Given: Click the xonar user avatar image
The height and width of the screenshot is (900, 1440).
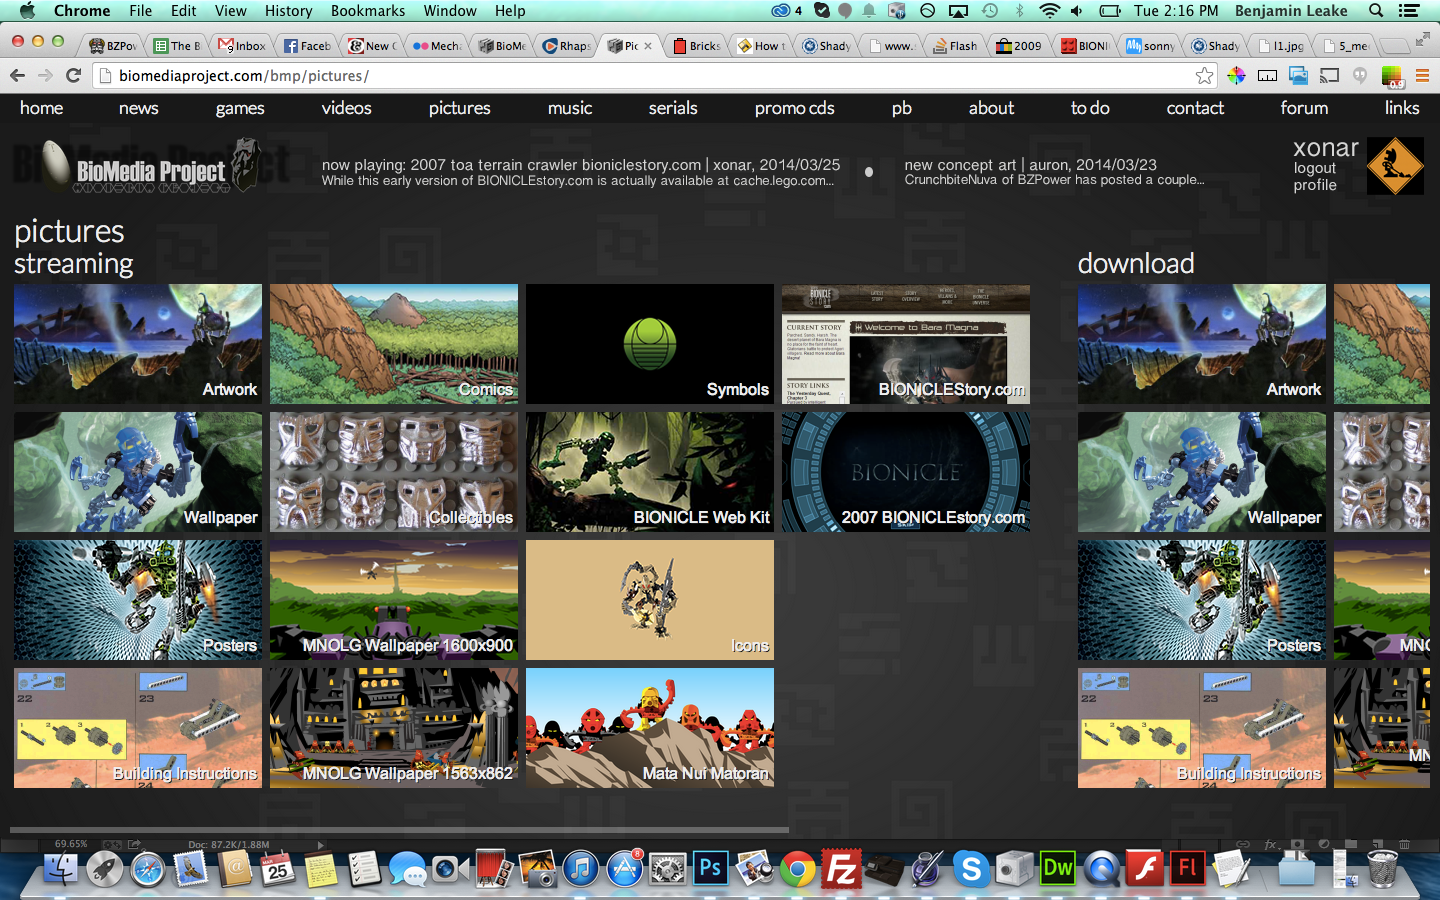Looking at the screenshot, I should [1395, 166].
